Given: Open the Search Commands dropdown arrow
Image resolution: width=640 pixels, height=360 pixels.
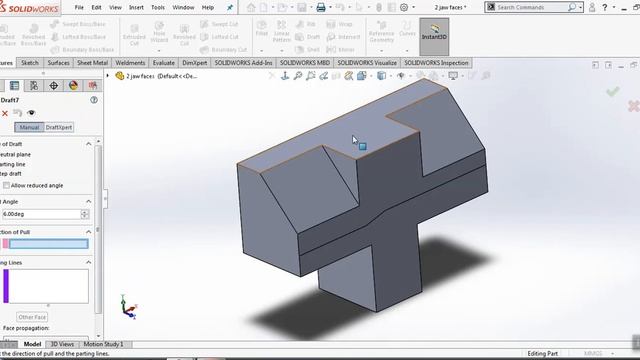Looking at the screenshot, I should click(x=580, y=7).
